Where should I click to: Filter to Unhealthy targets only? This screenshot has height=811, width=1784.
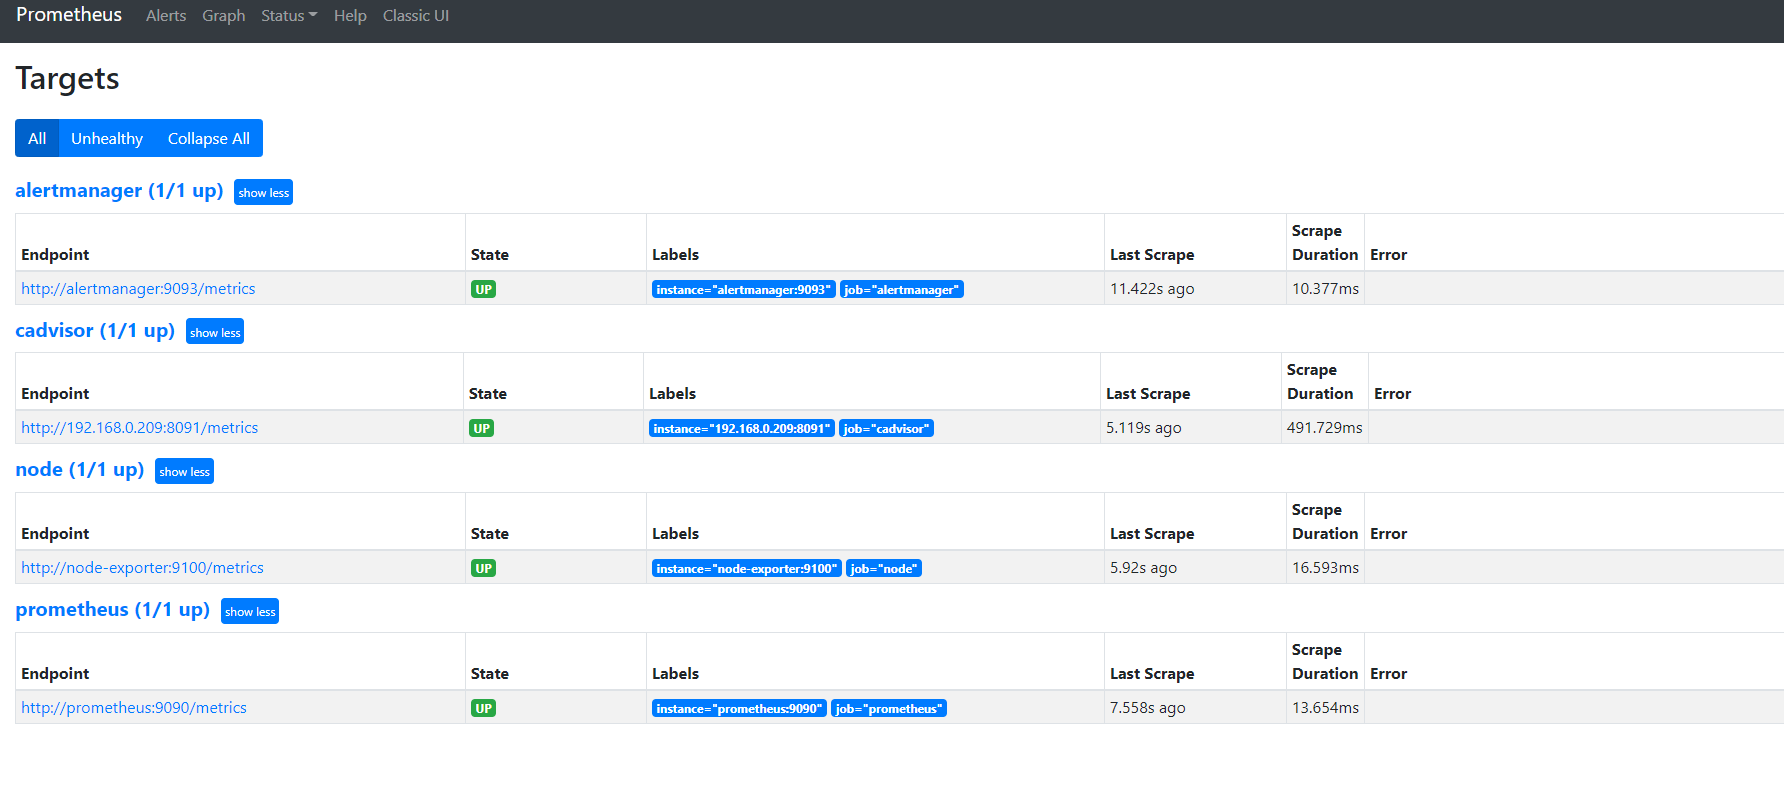coord(107,138)
